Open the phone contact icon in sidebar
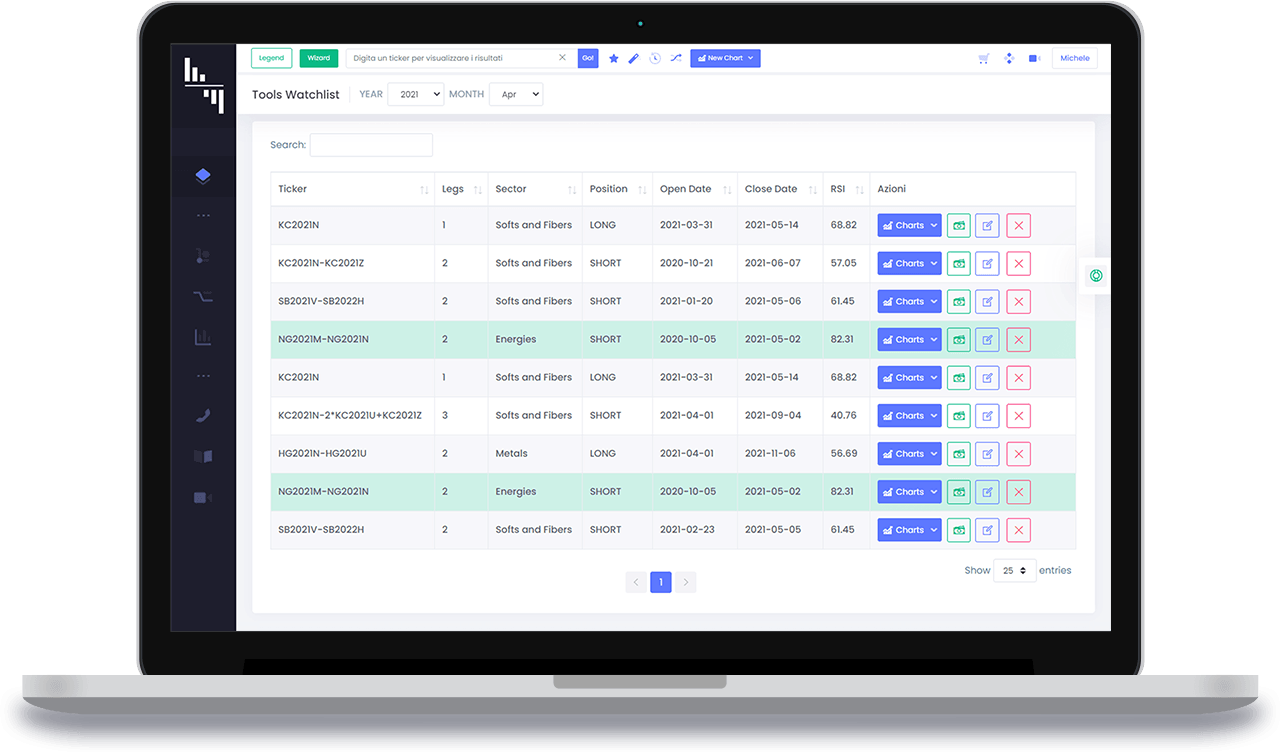This screenshot has width=1280, height=752. click(x=203, y=416)
